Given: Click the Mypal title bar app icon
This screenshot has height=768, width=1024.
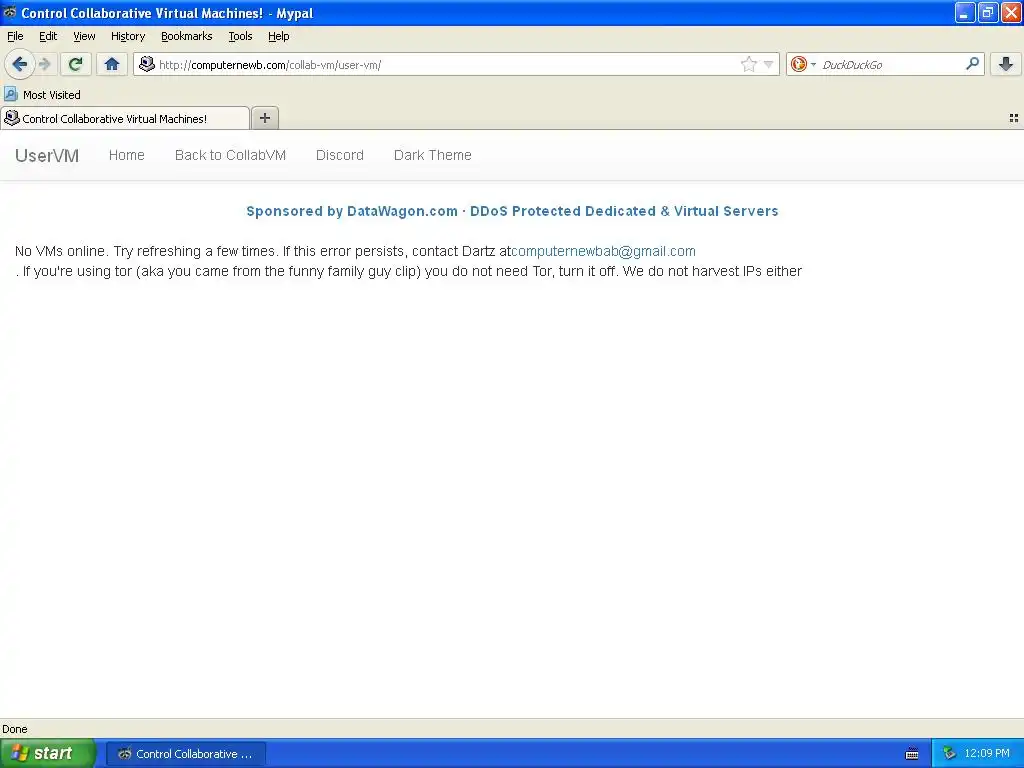Looking at the screenshot, I should pos(10,12).
